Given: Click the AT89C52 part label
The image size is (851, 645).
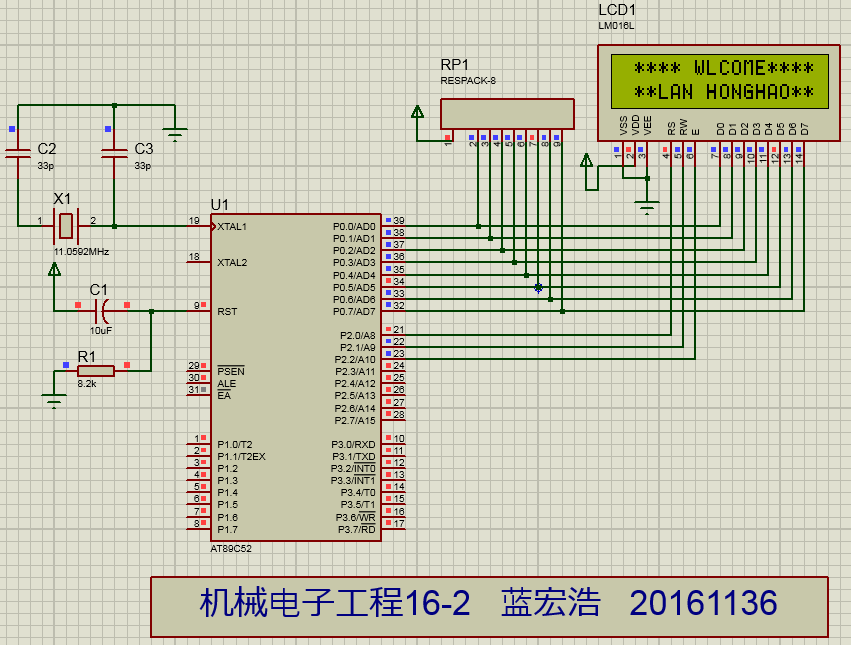Looking at the screenshot, I should click(x=231, y=548).
